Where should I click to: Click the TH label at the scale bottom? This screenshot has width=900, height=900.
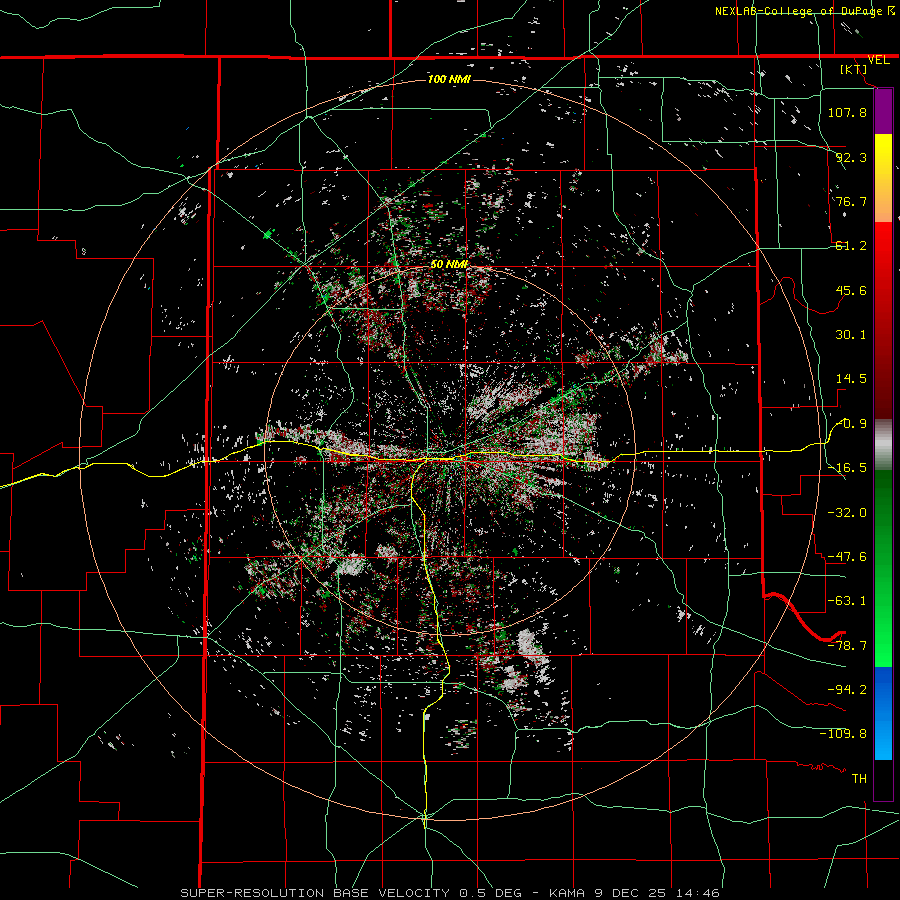pos(859,778)
